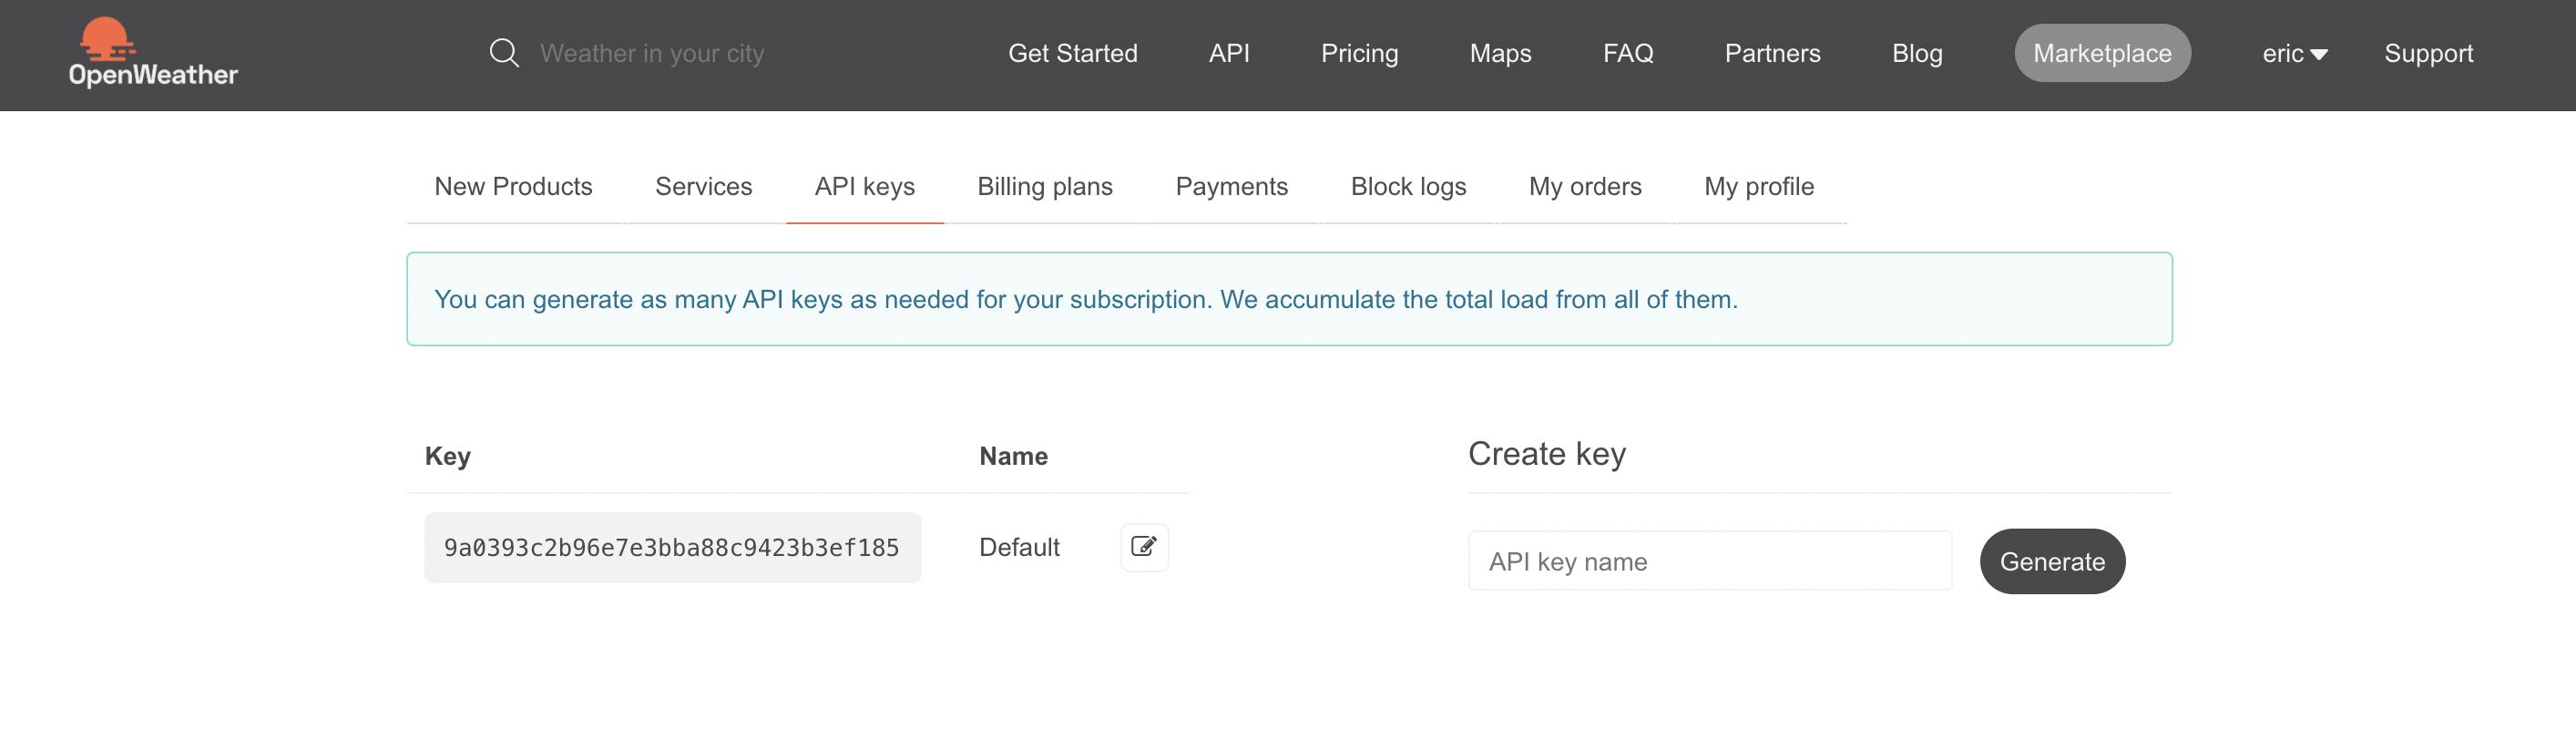Select the API keys tab
2576x751 pixels.
point(864,186)
